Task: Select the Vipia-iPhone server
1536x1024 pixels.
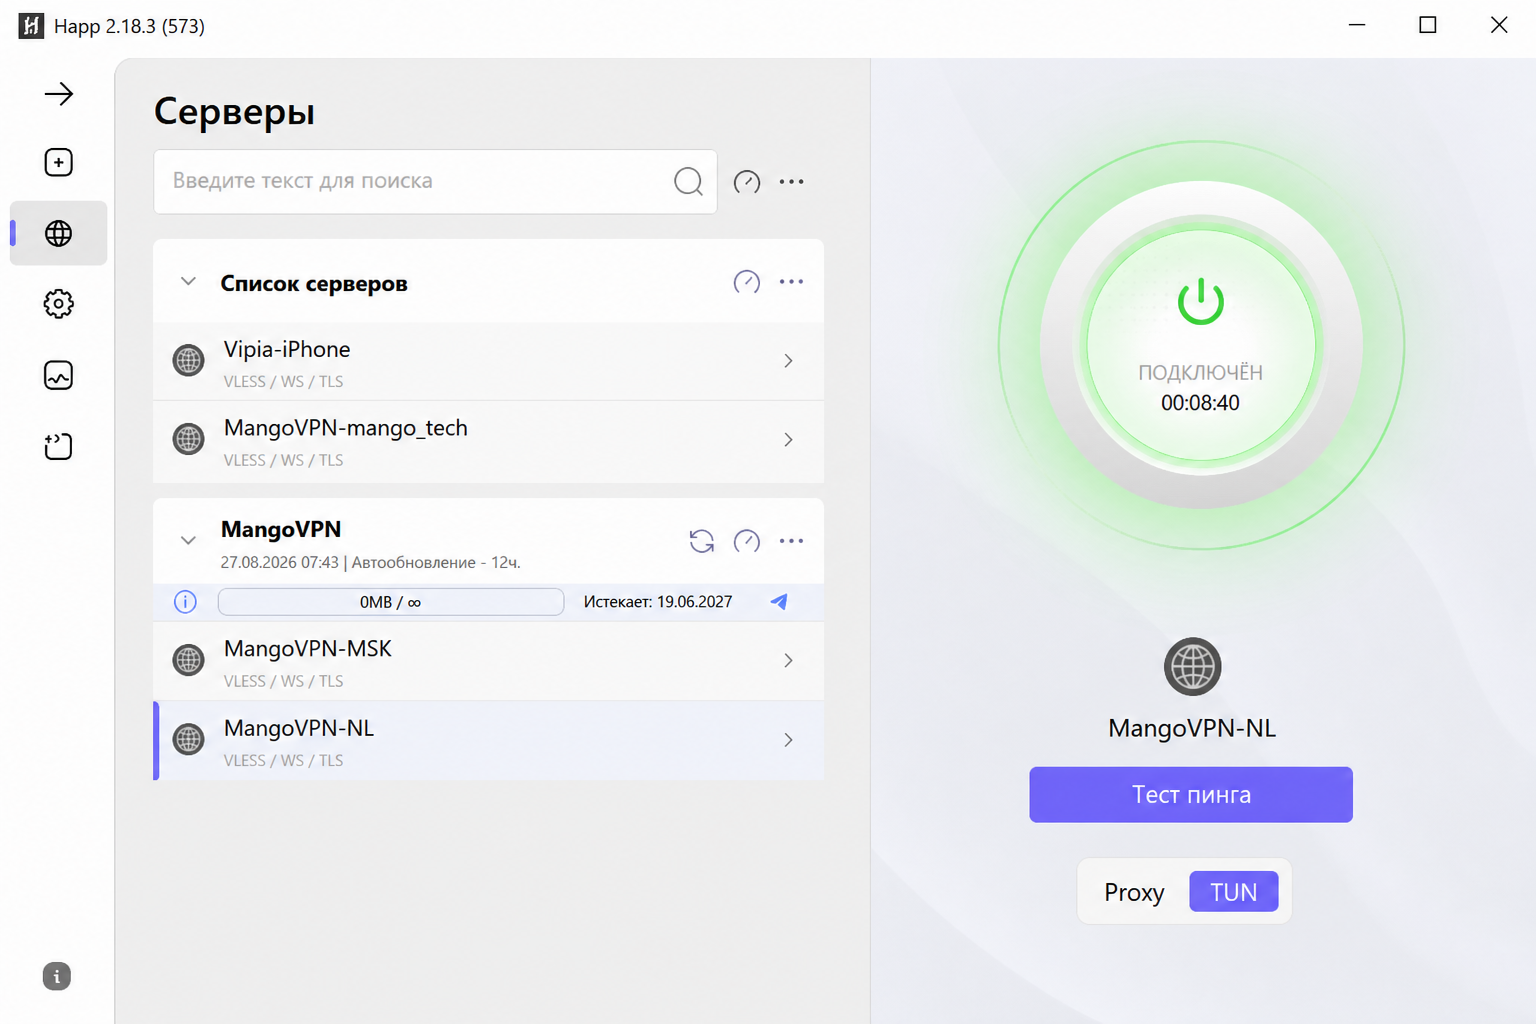Action: (x=488, y=361)
